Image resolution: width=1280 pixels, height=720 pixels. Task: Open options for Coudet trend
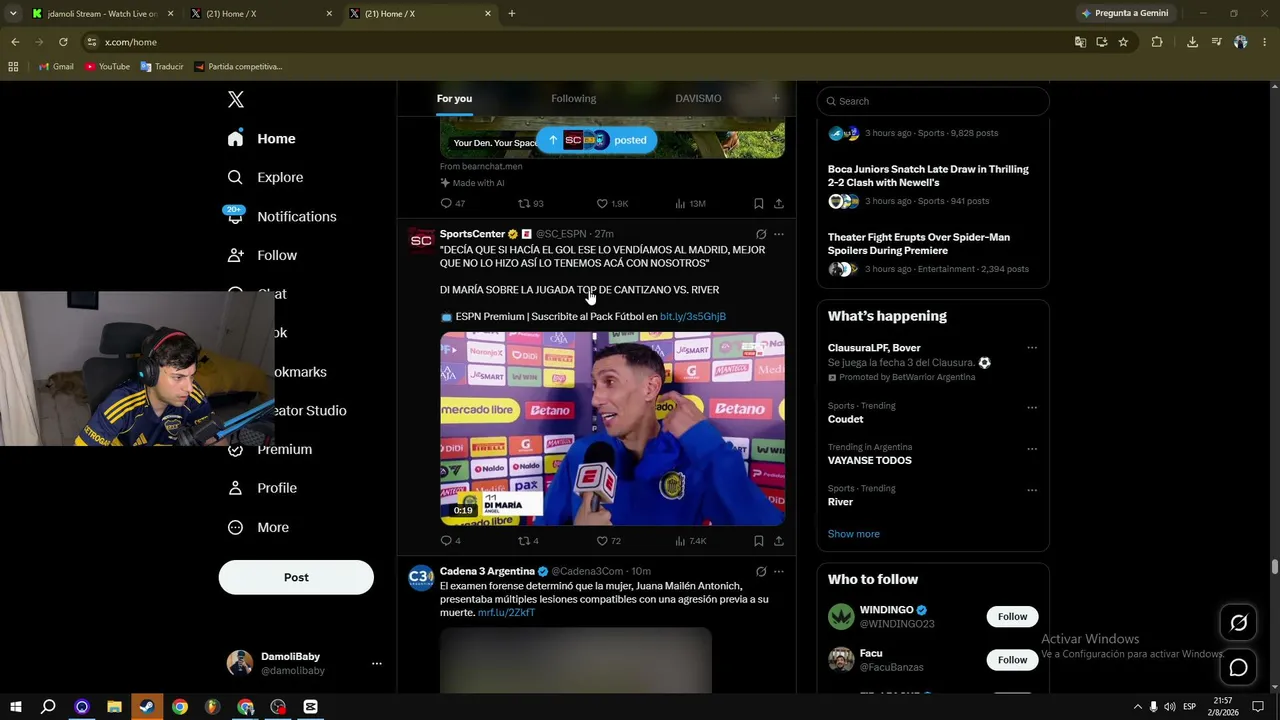click(x=1032, y=407)
